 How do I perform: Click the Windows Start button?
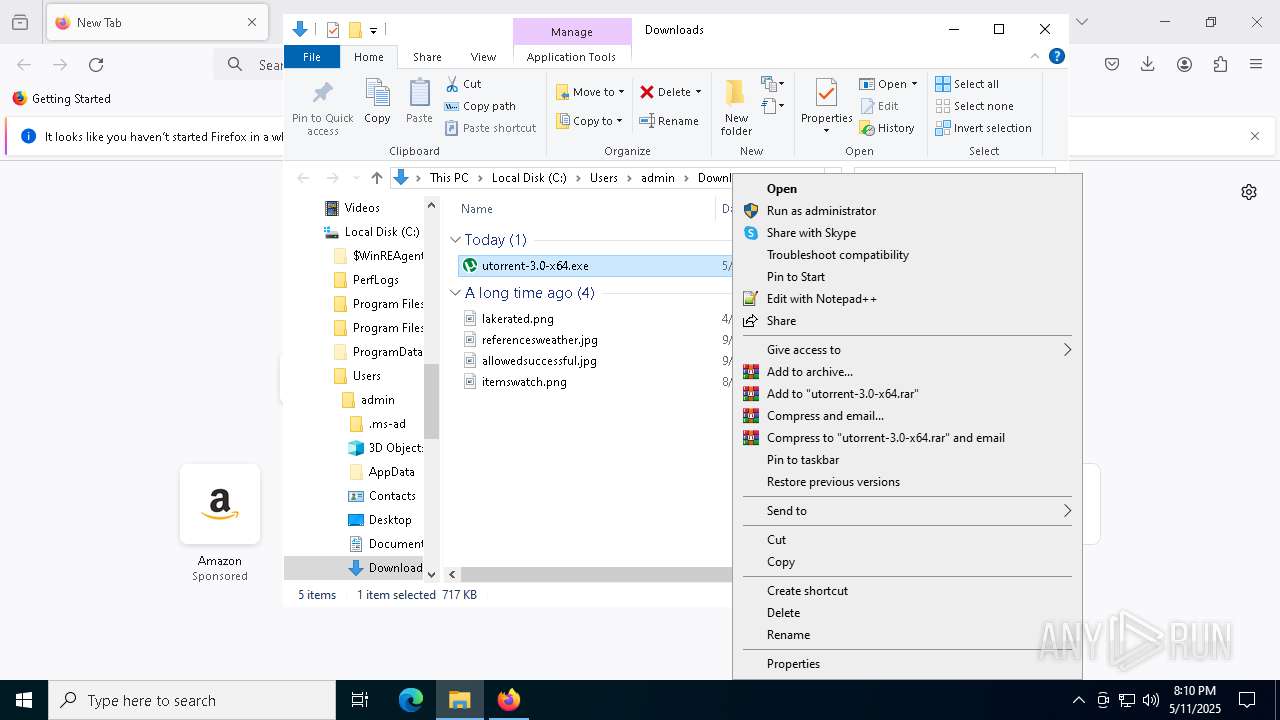click(24, 700)
